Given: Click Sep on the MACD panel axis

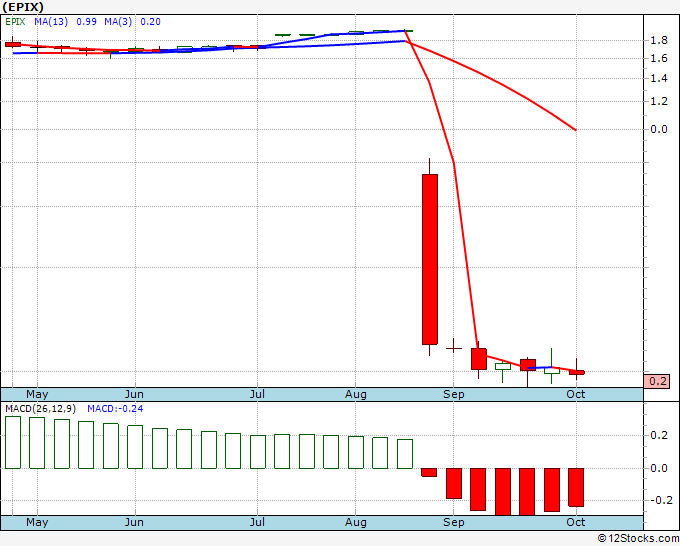Looking at the screenshot, I should coord(454,522).
